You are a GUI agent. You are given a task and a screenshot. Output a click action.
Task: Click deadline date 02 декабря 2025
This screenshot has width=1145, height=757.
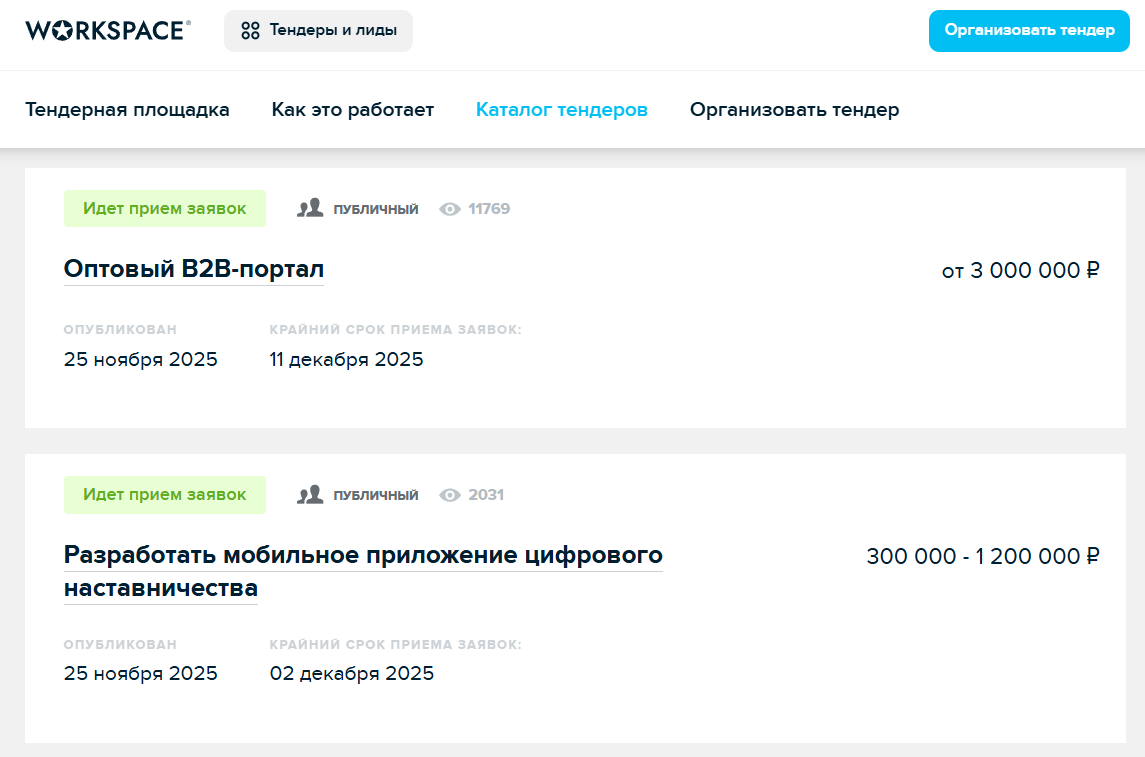pyautogui.click(x=352, y=673)
